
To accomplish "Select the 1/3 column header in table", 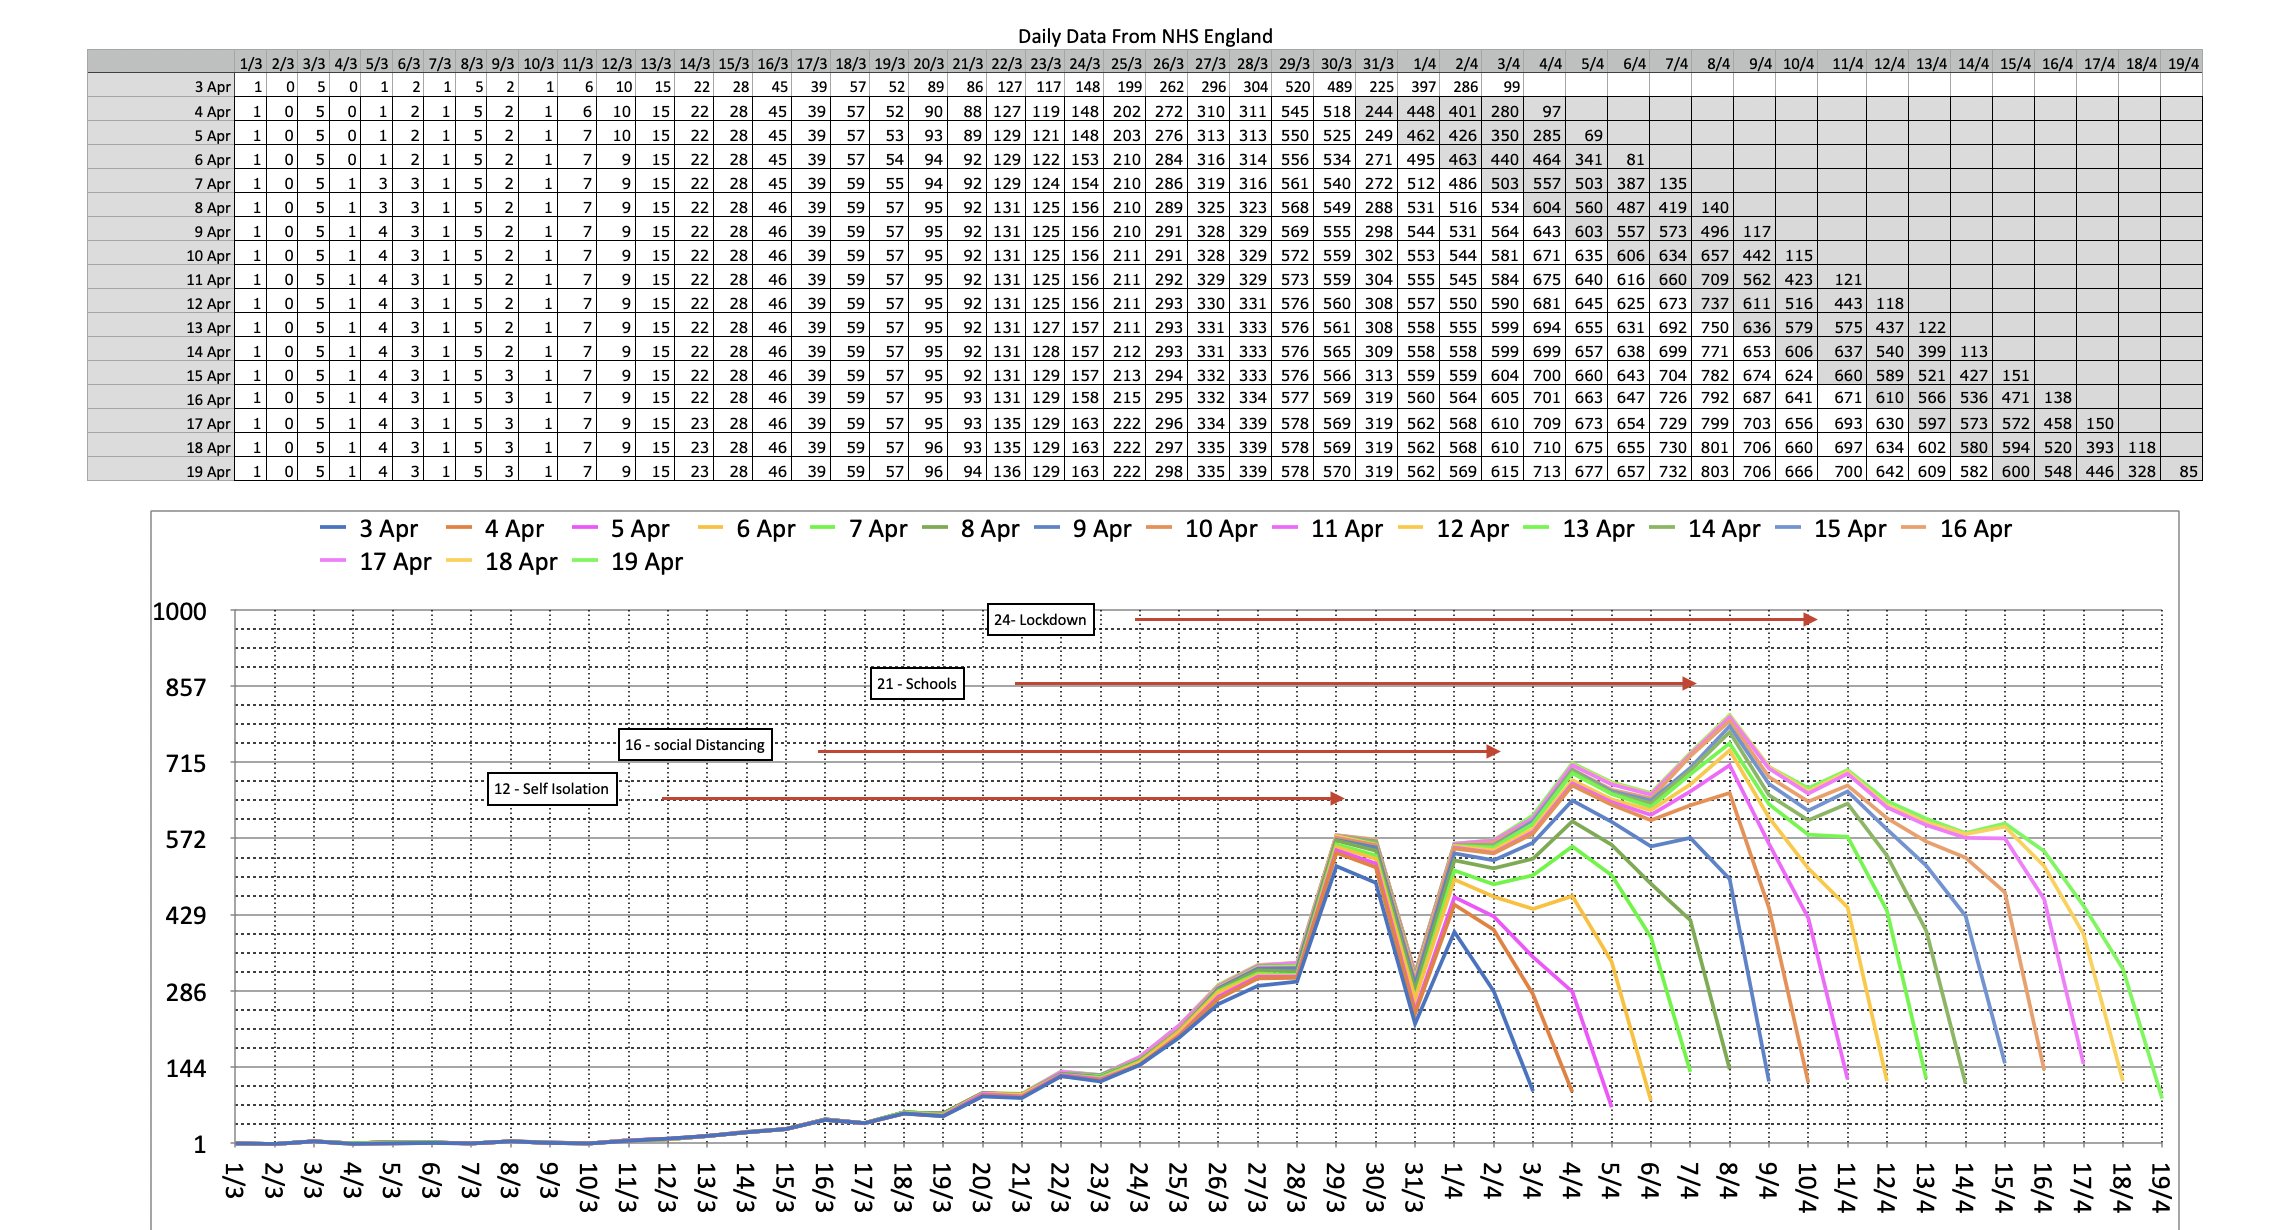I will [x=250, y=63].
